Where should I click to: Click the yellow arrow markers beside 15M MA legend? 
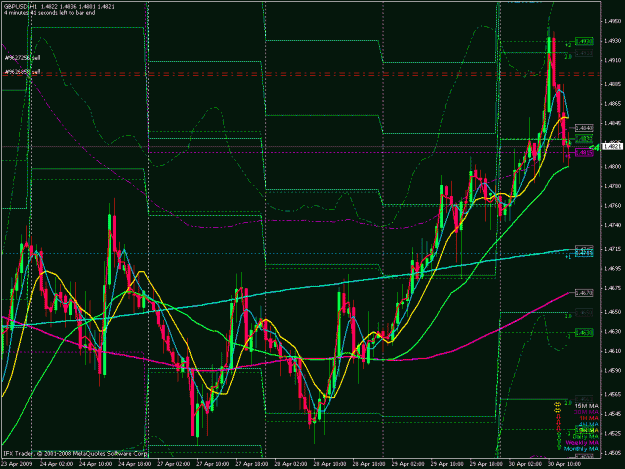coord(557,406)
